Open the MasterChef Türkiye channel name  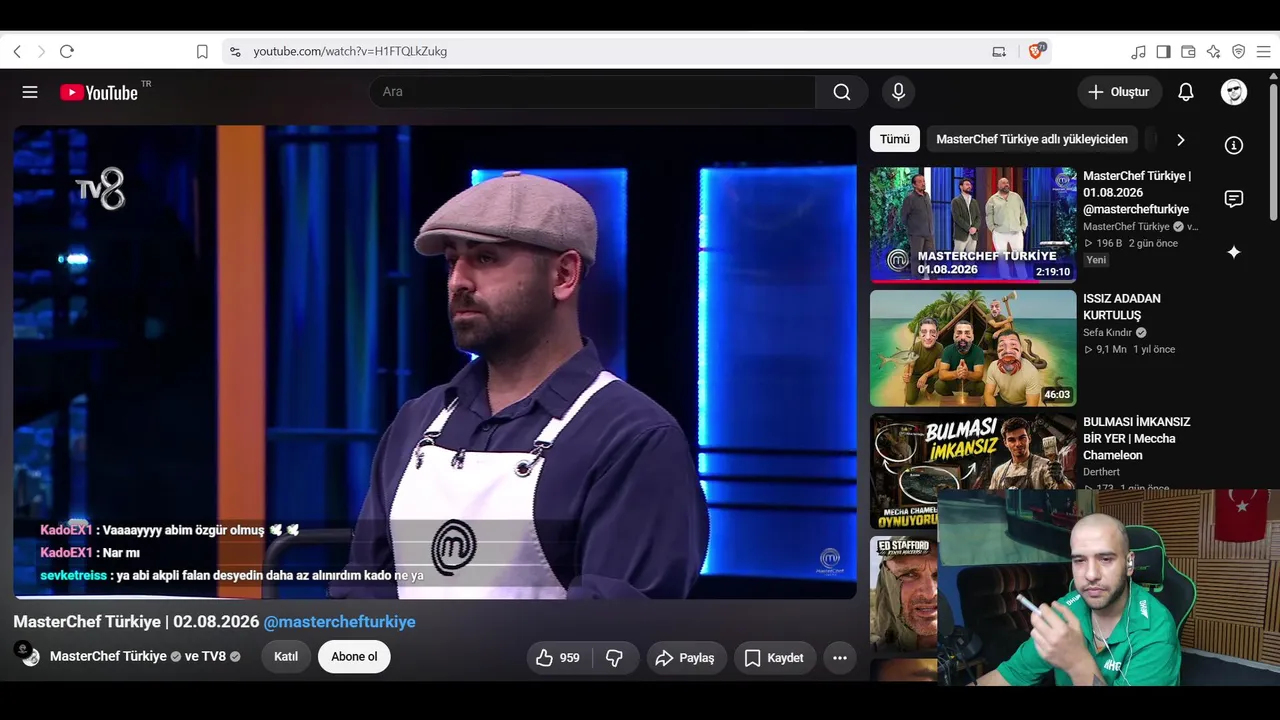[108, 657]
